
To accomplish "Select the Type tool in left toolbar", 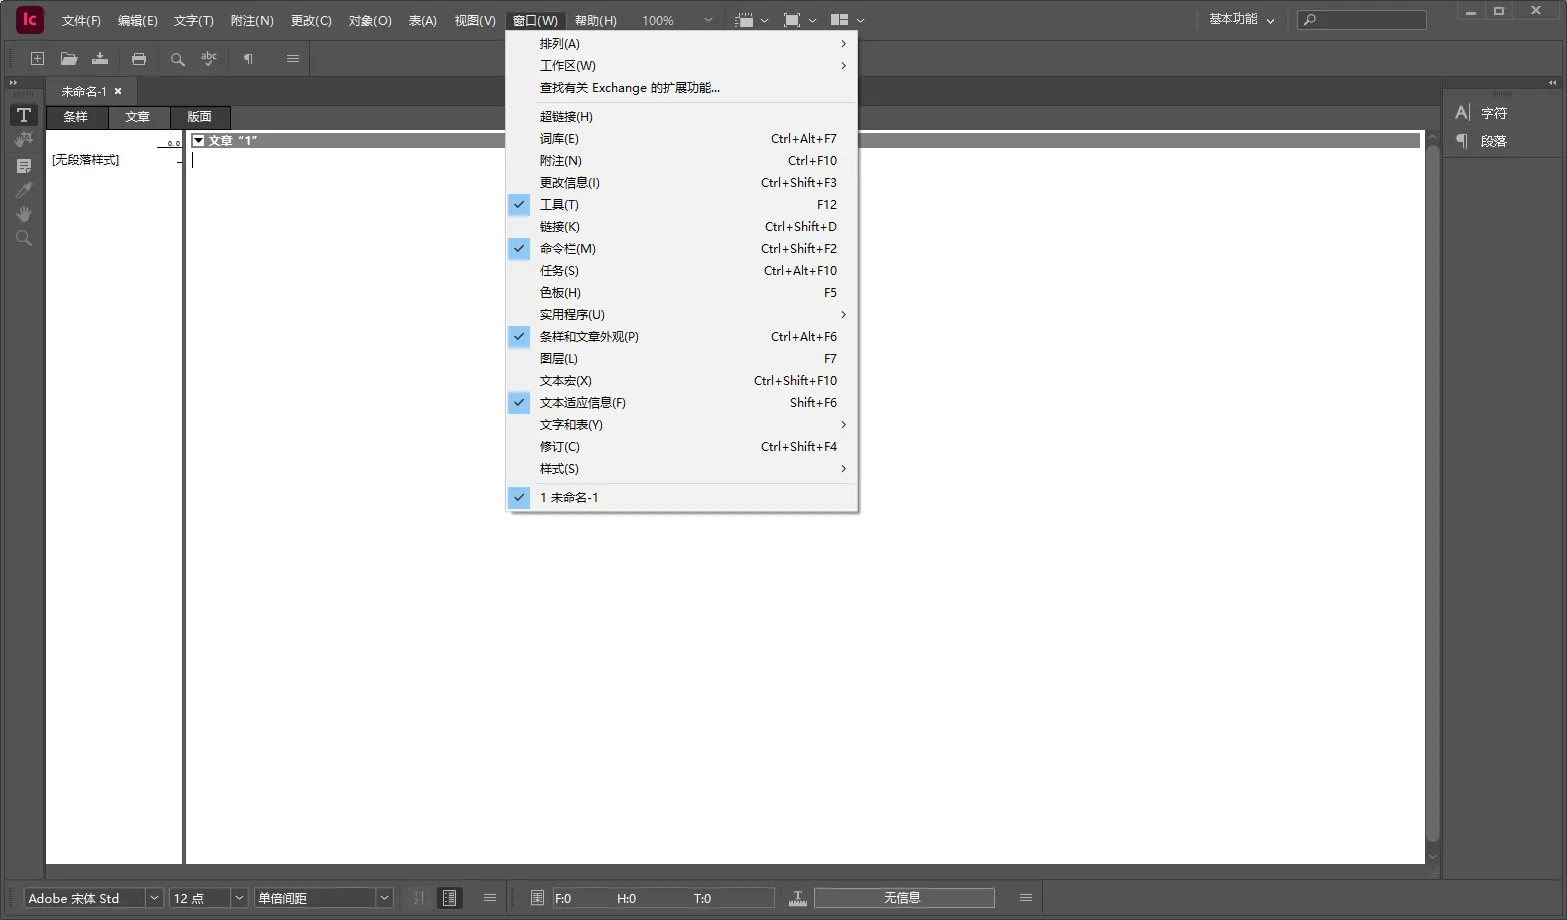I will (24, 115).
